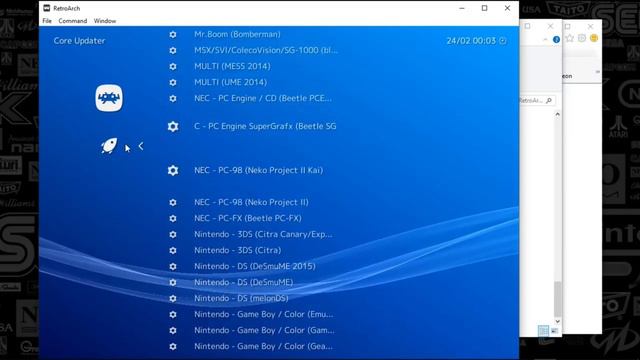
Task: Select Nintendo - DS (melonDS) core
Action: pos(241,298)
